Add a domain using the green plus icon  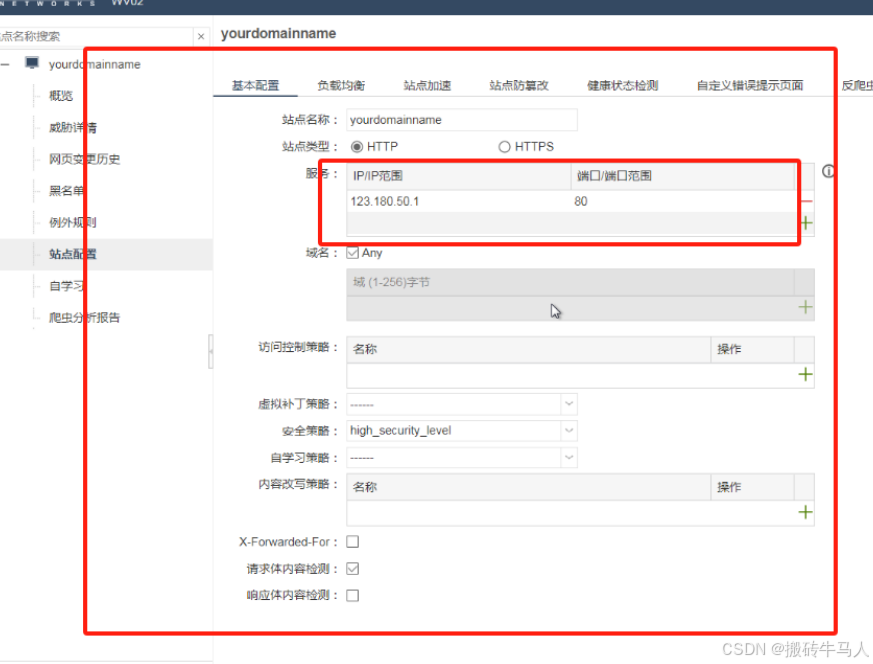[804, 307]
